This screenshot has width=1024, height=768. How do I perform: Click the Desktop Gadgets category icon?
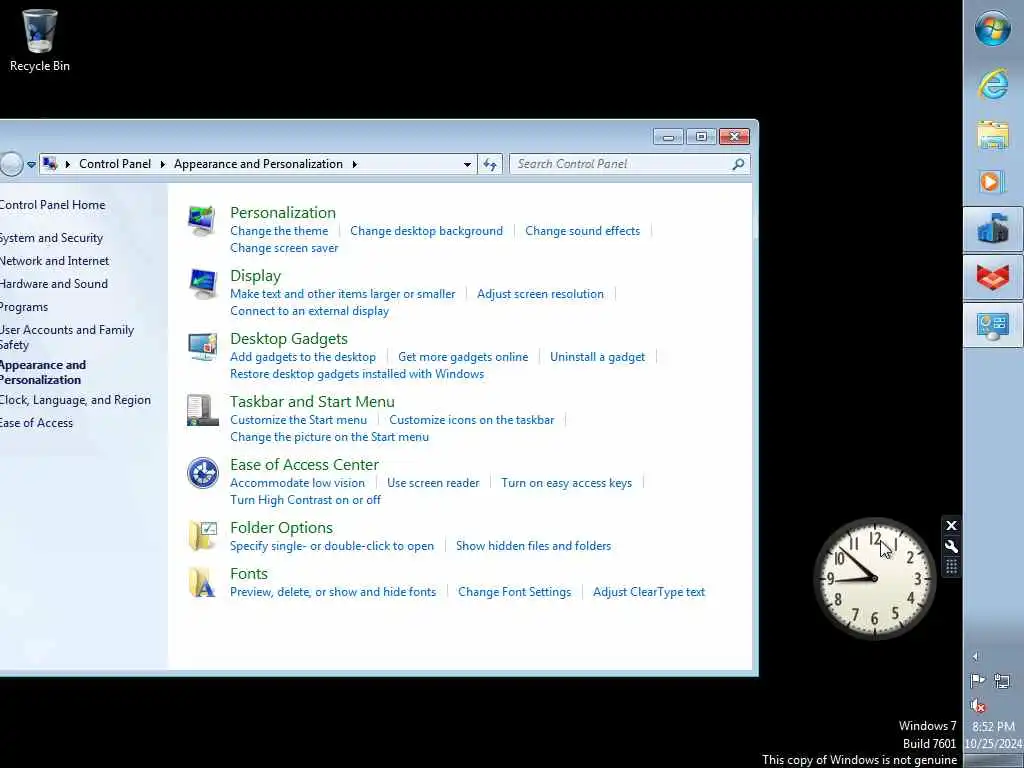click(202, 346)
